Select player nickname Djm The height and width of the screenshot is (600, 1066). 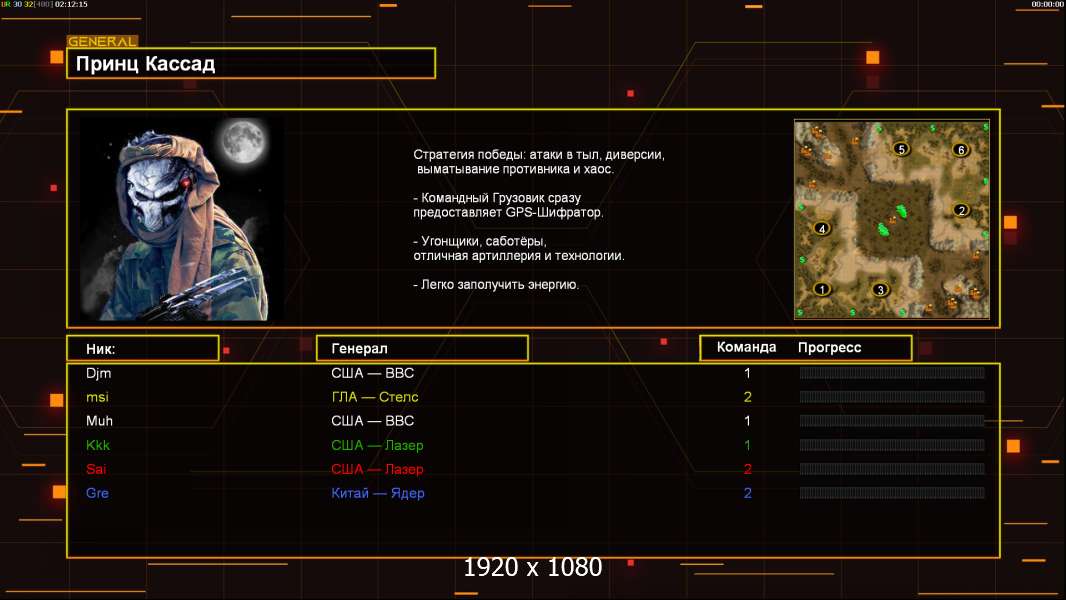[99, 374]
